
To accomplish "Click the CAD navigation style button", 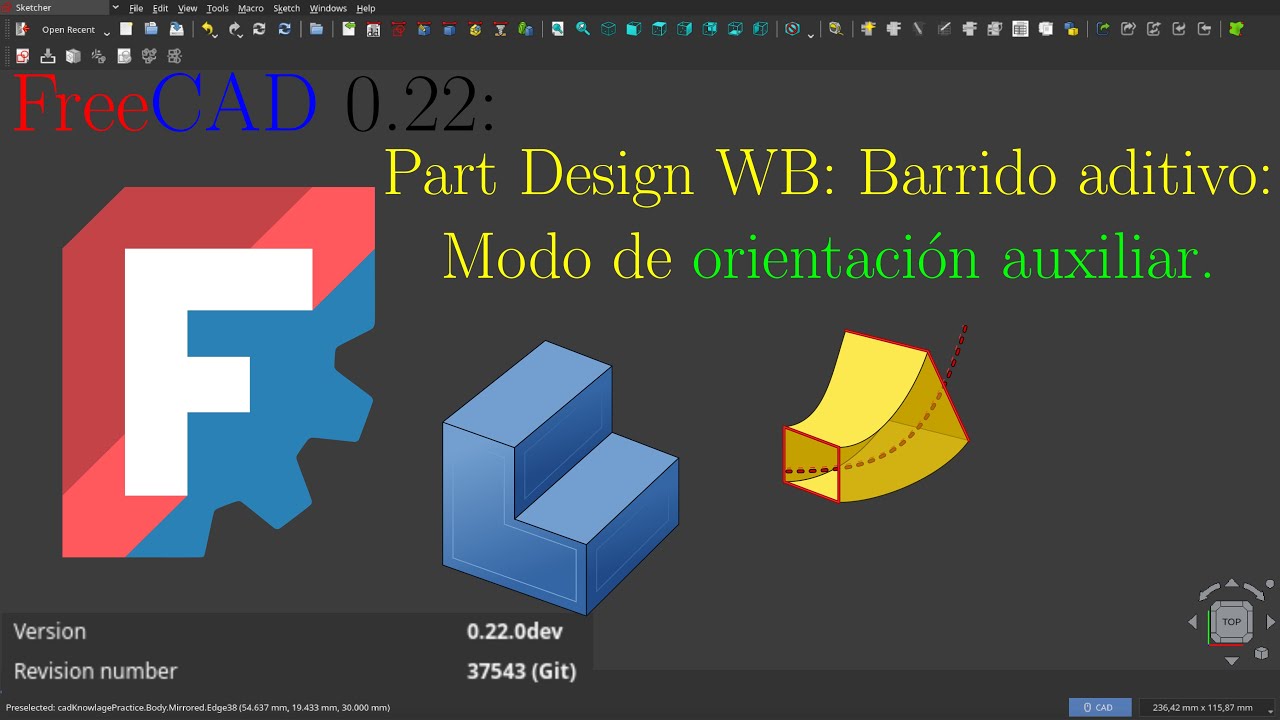I will [1100, 707].
